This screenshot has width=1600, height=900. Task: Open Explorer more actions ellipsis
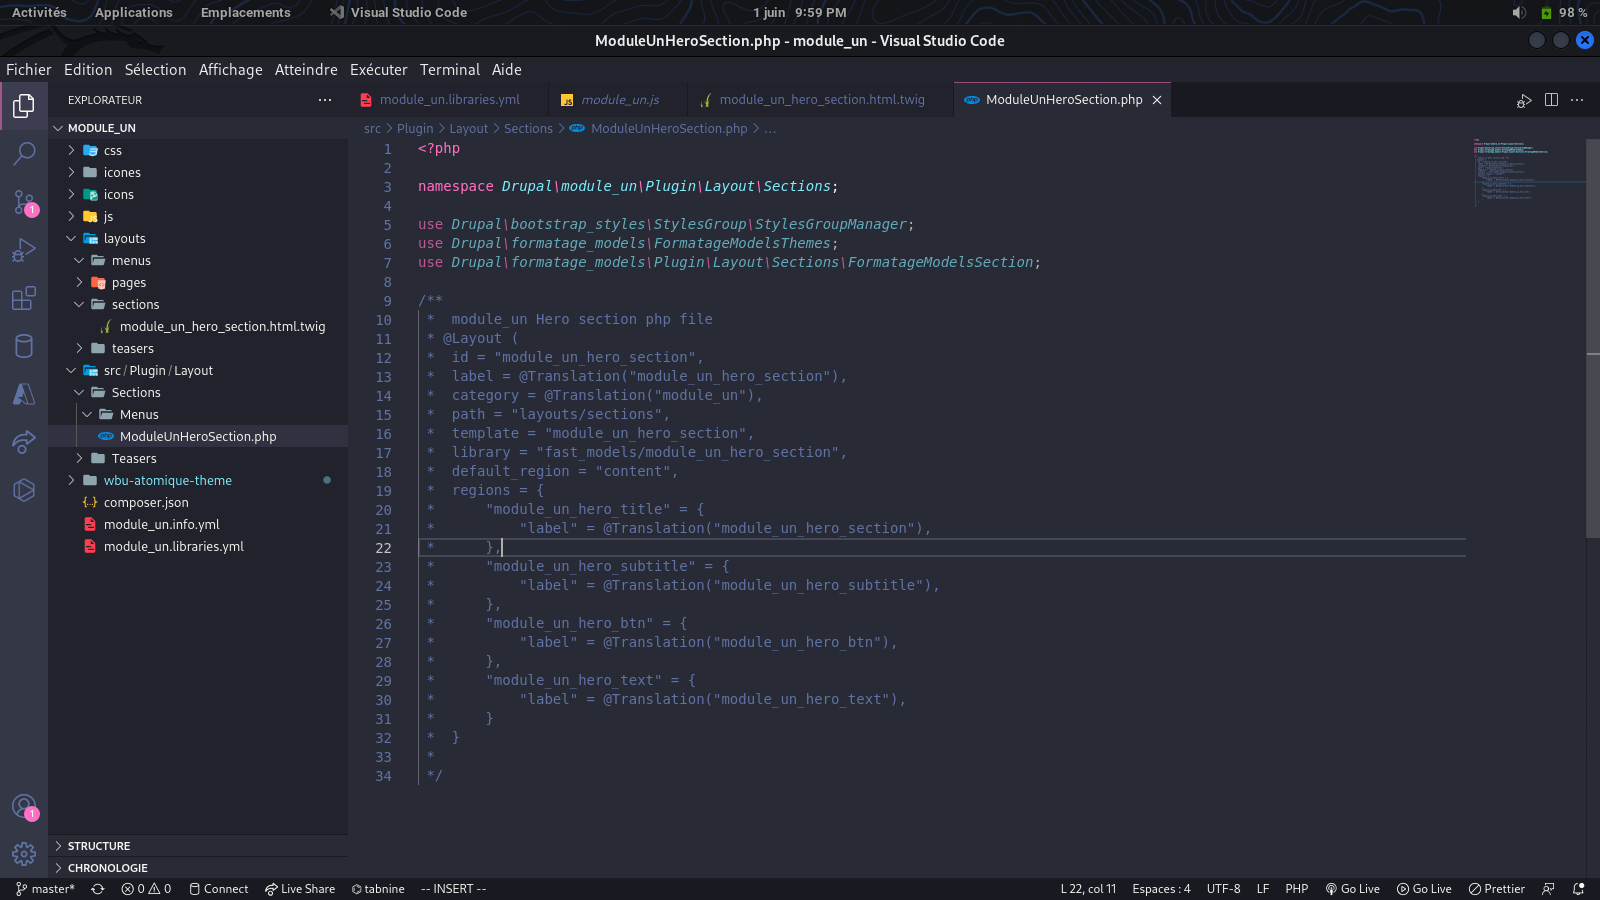[325, 100]
